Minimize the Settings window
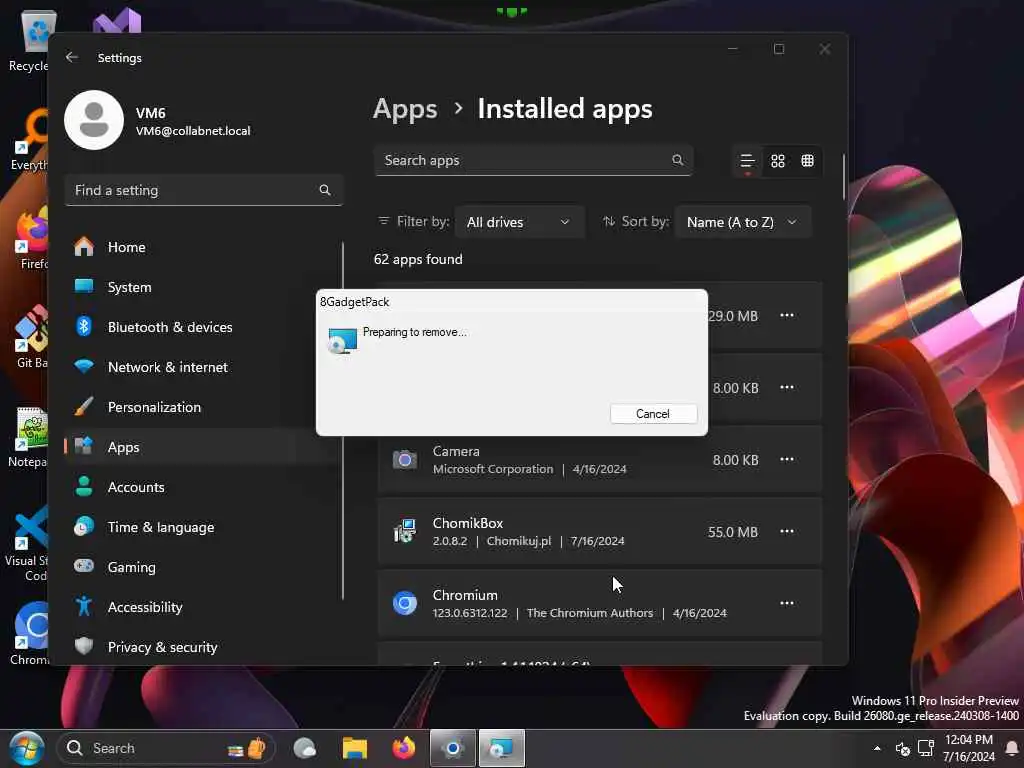Image resolution: width=1024 pixels, height=768 pixels. (x=733, y=49)
